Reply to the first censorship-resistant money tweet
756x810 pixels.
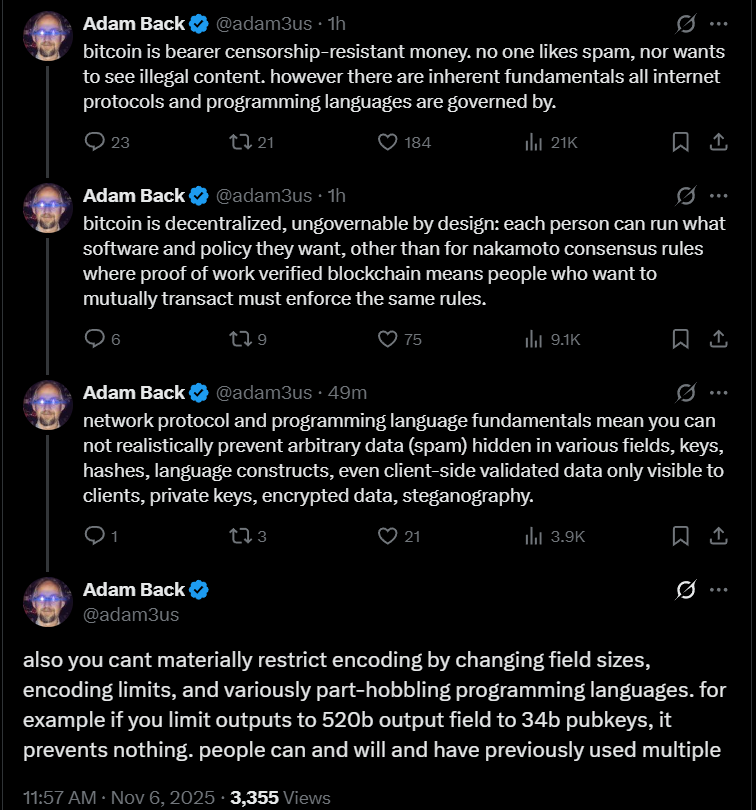[x=95, y=142]
